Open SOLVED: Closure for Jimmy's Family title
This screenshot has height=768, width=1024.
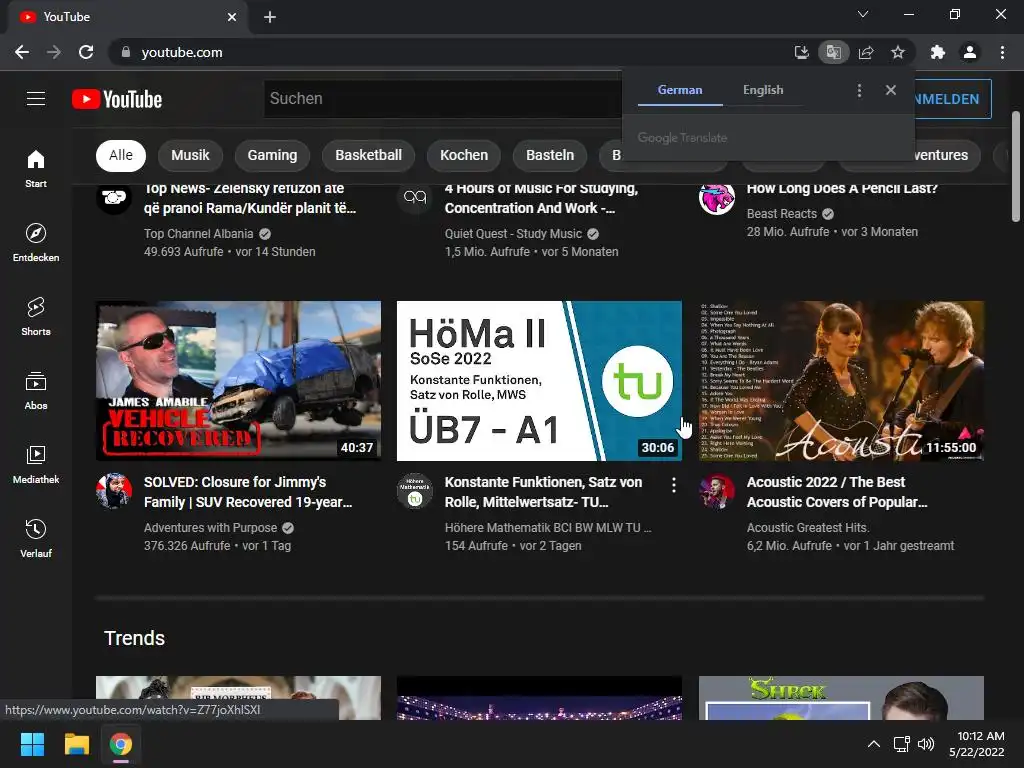pyautogui.click(x=248, y=492)
